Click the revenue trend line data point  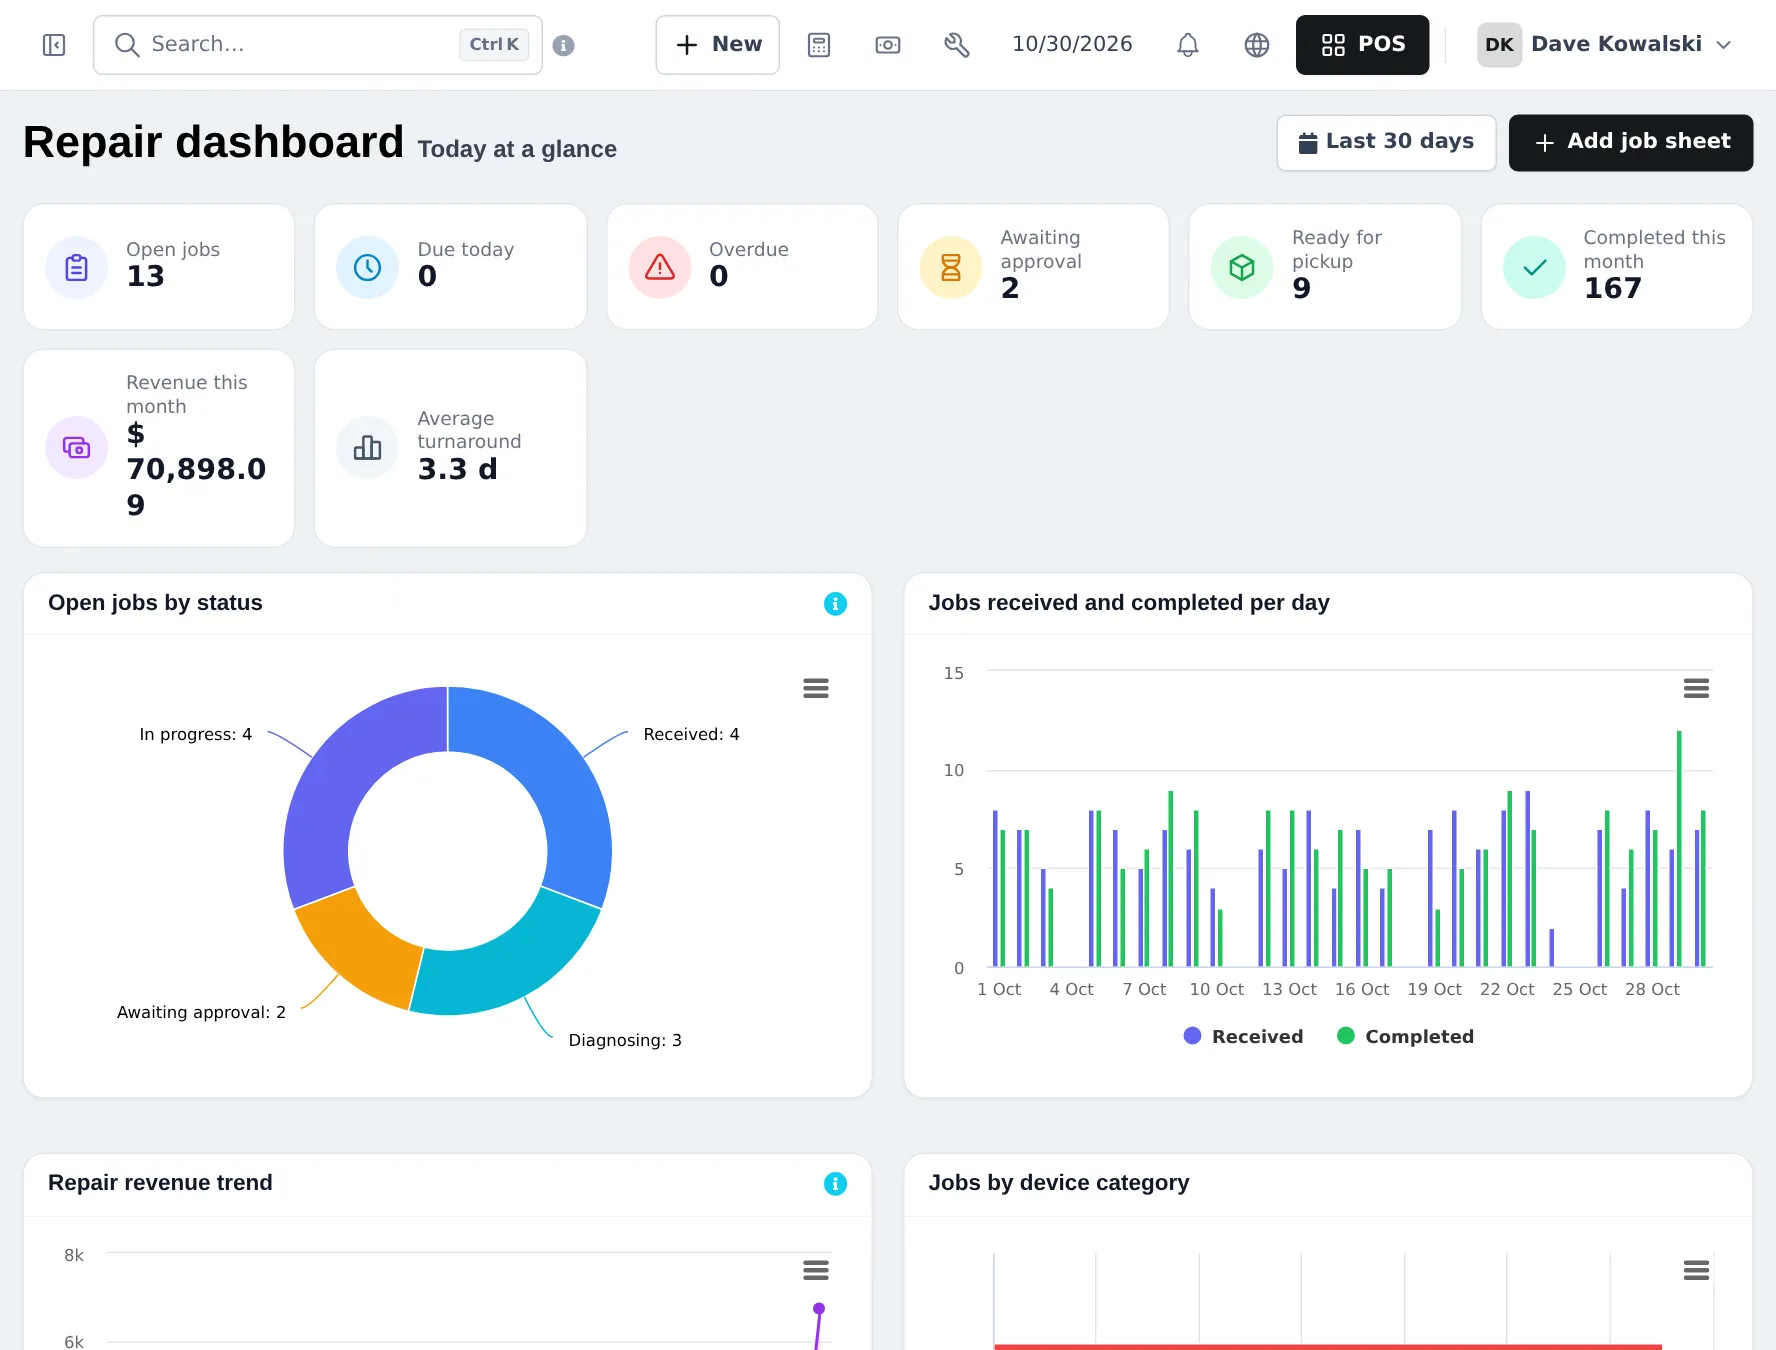coord(819,1309)
